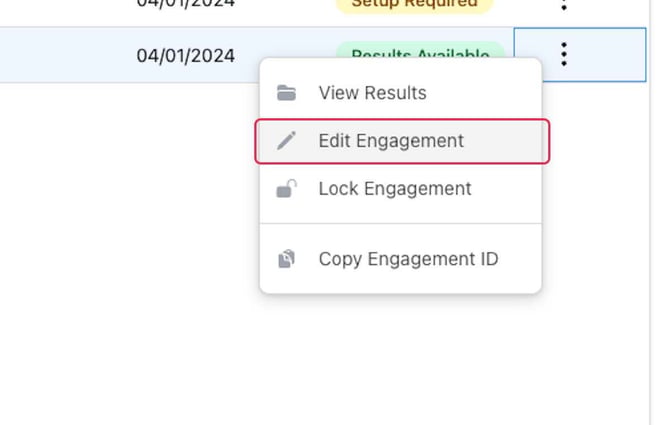The width and height of the screenshot is (670, 425).
Task: Click the blue-outlined actions cell around the dots
Action: point(580,55)
